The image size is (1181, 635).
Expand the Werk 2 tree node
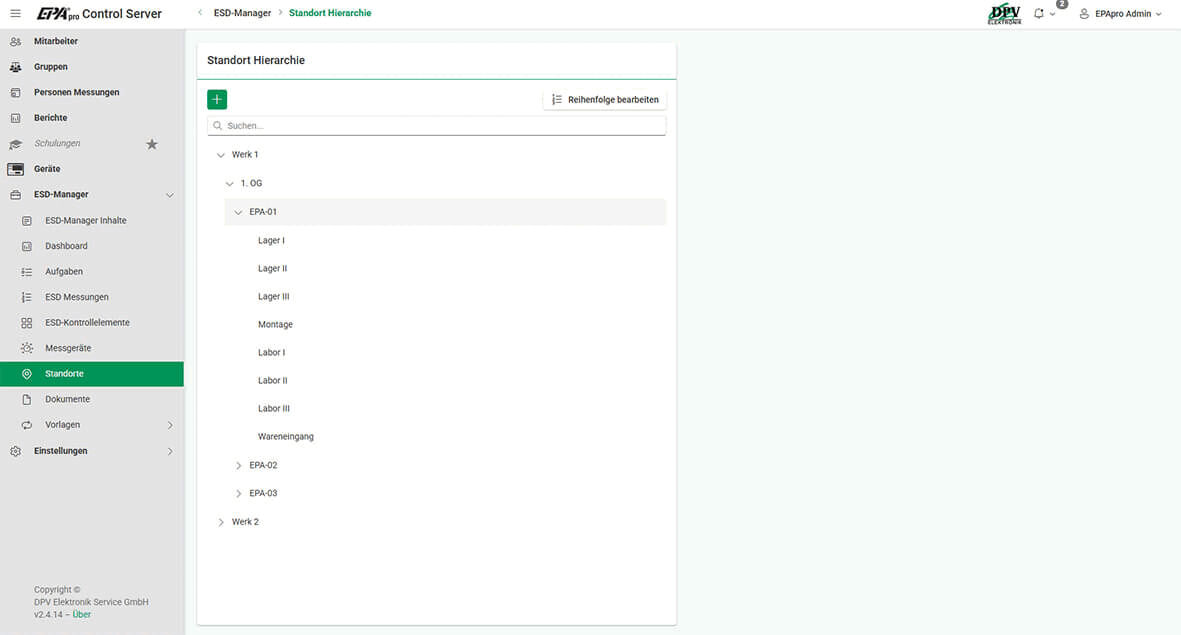(221, 522)
